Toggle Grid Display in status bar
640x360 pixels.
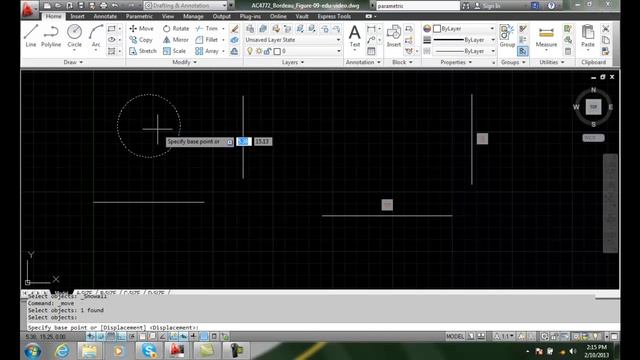coord(111,337)
